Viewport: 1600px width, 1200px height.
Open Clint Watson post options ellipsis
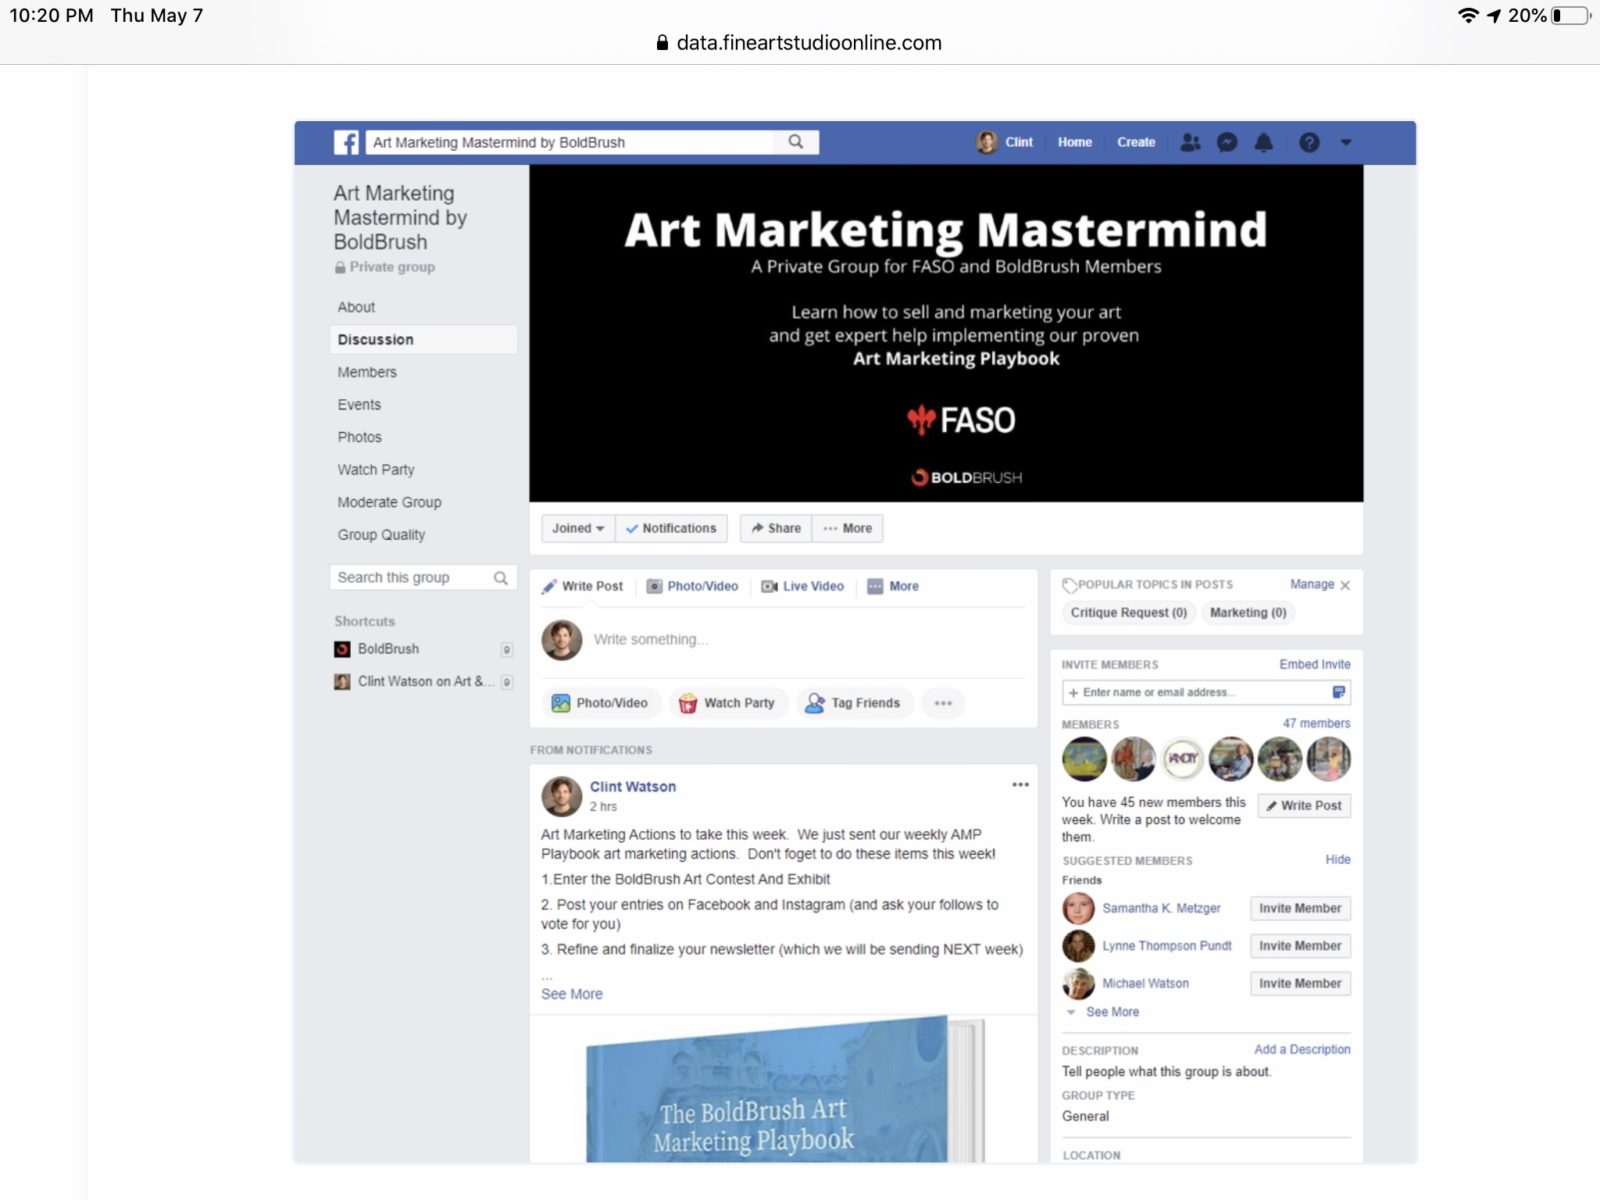1020,785
